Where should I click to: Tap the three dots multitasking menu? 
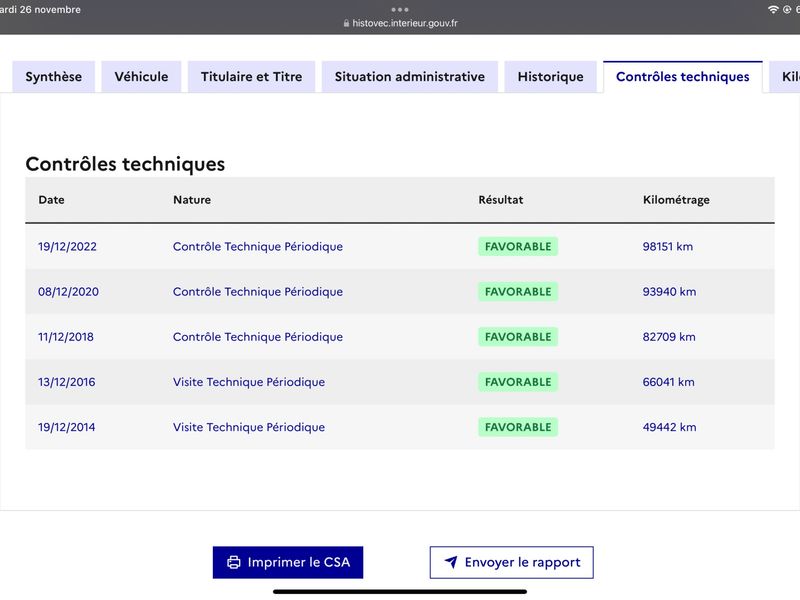400,10
